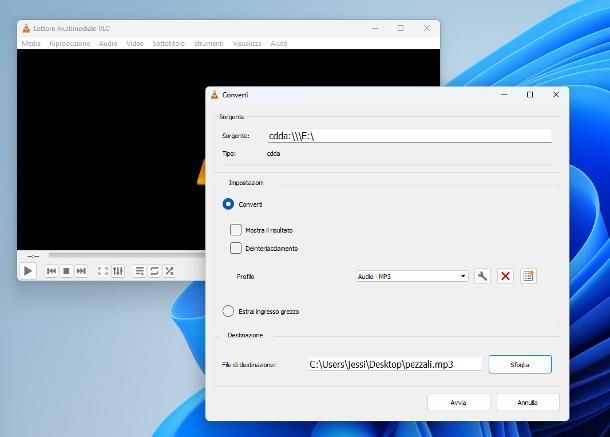Close the VLC main window

click(427, 28)
